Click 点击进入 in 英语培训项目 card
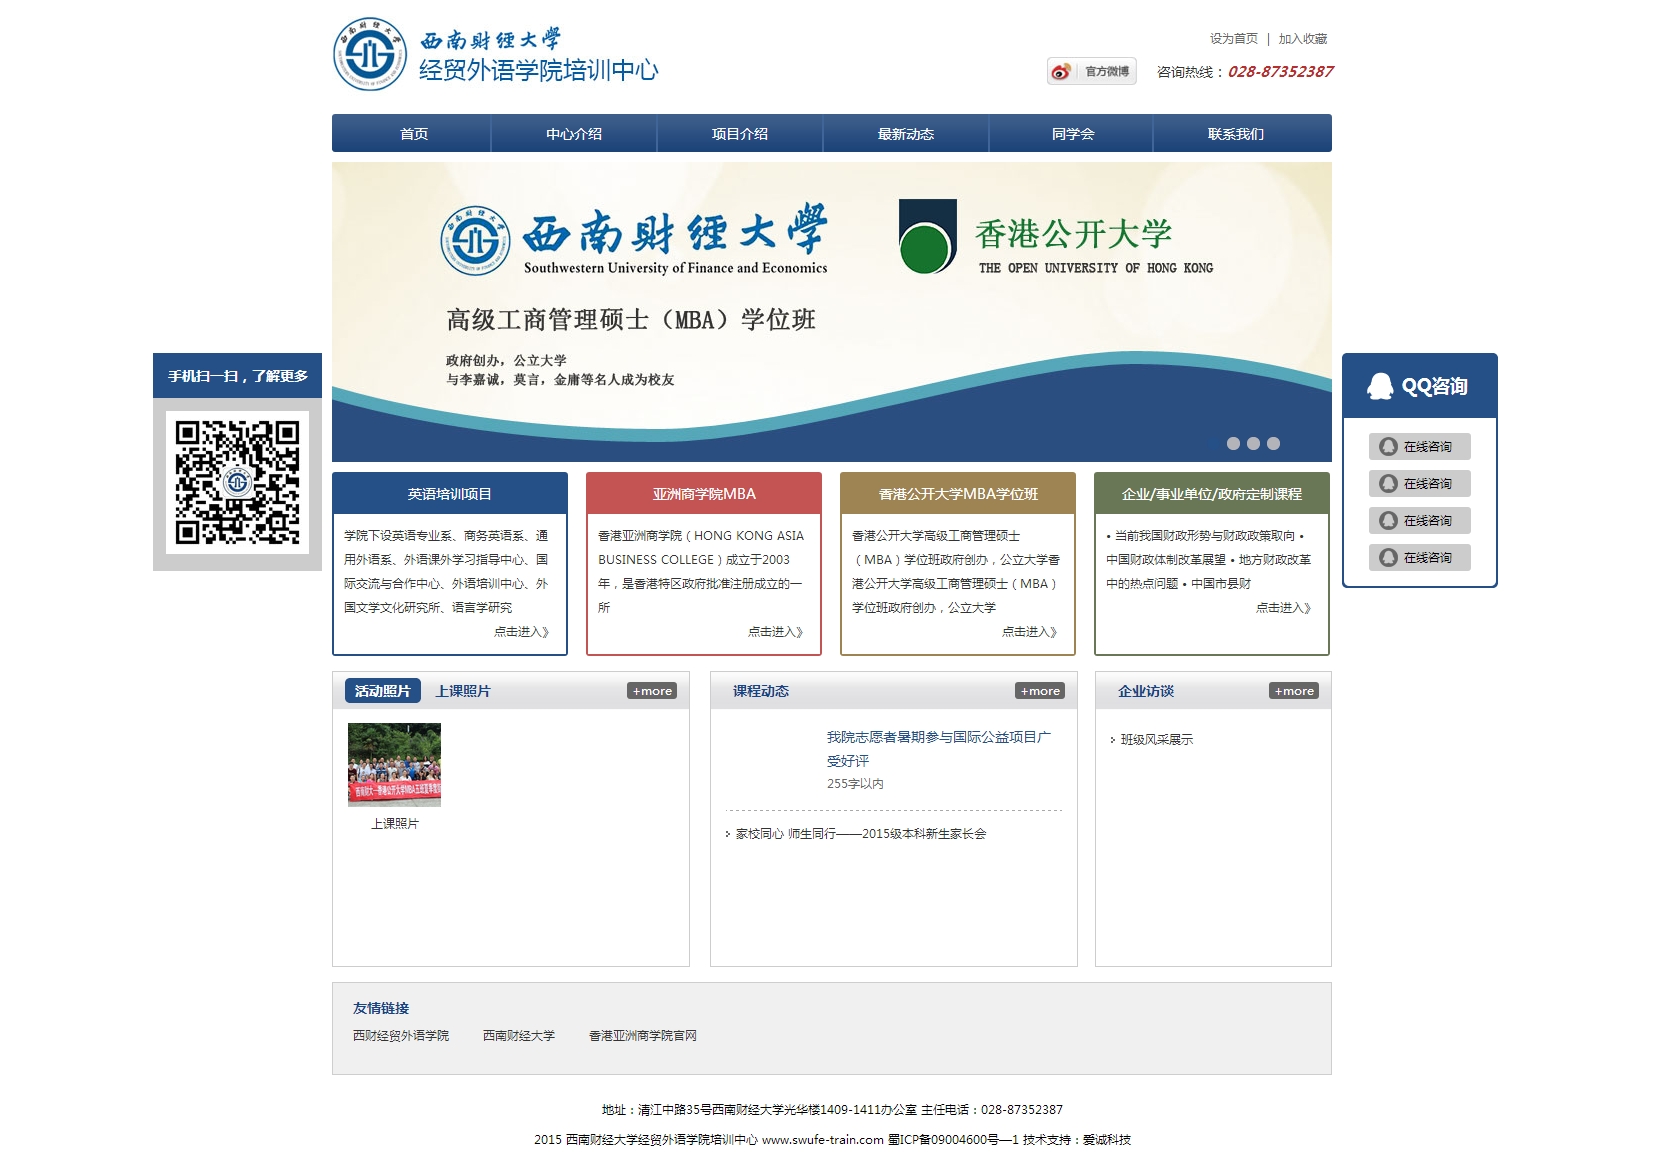The height and width of the screenshot is (1175, 1663). [x=522, y=632]
